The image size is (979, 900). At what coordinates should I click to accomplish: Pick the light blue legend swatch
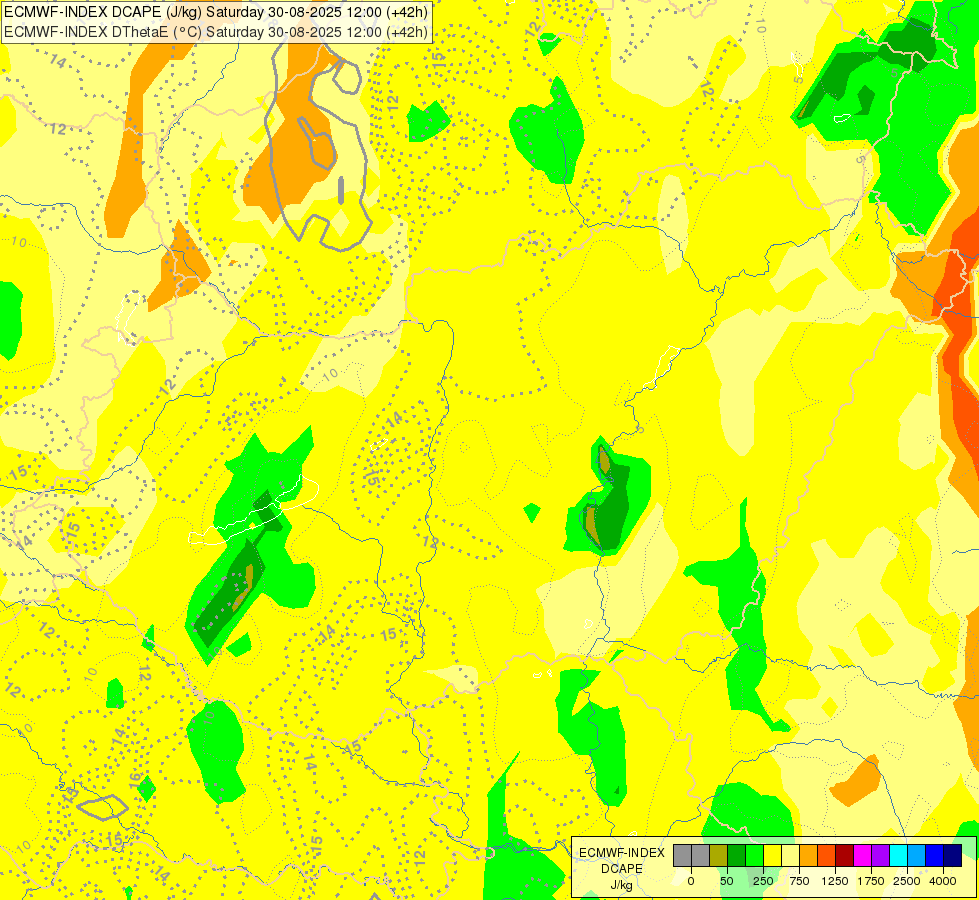tap(917, 856)
